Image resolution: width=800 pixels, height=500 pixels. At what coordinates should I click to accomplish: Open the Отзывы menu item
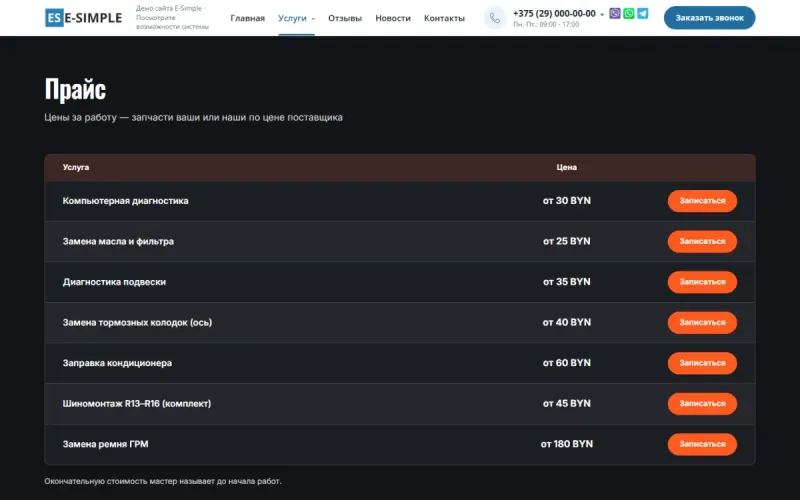click(x=345, y=18)
